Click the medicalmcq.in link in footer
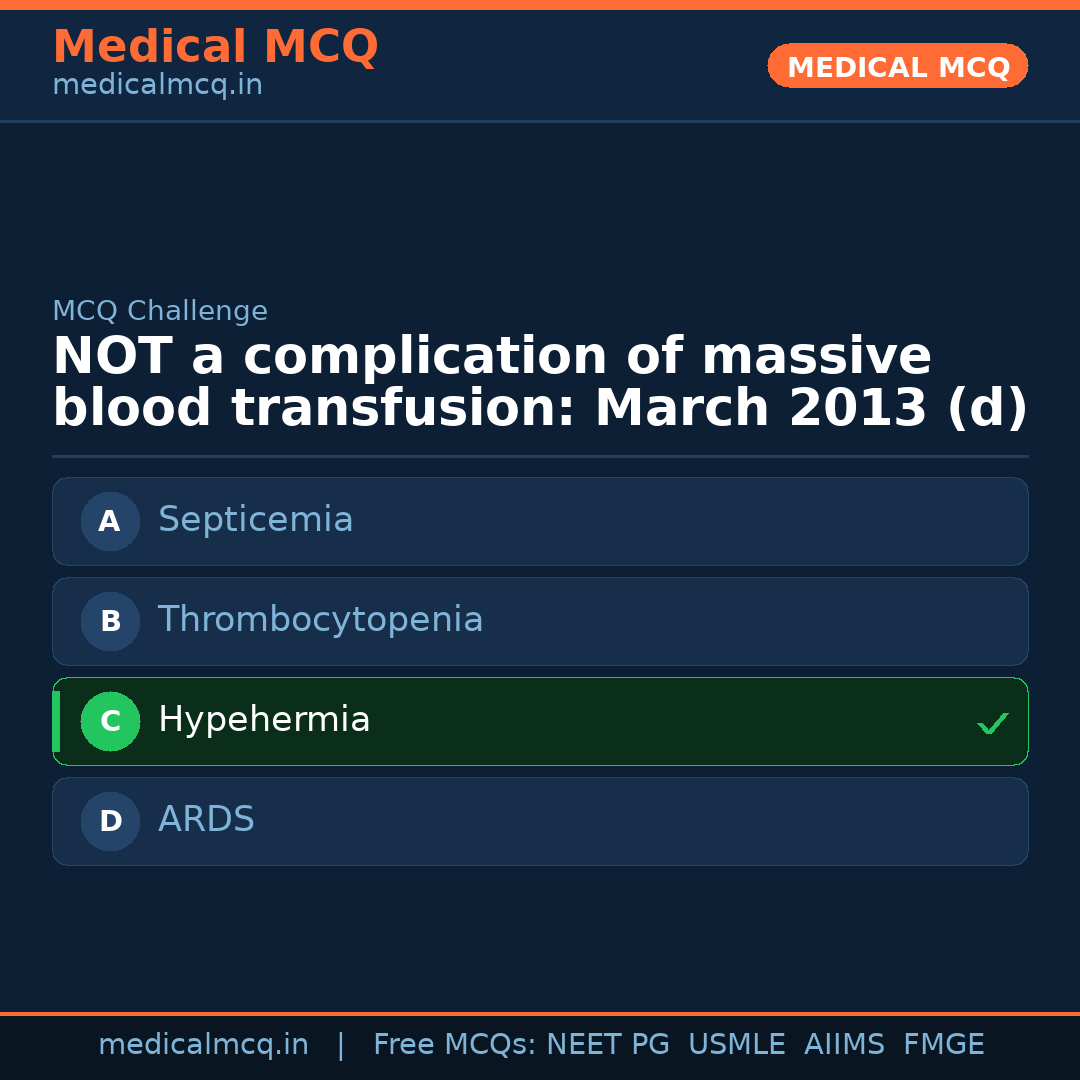This screenshot has width=1080, height=1080. point(203,1045)
